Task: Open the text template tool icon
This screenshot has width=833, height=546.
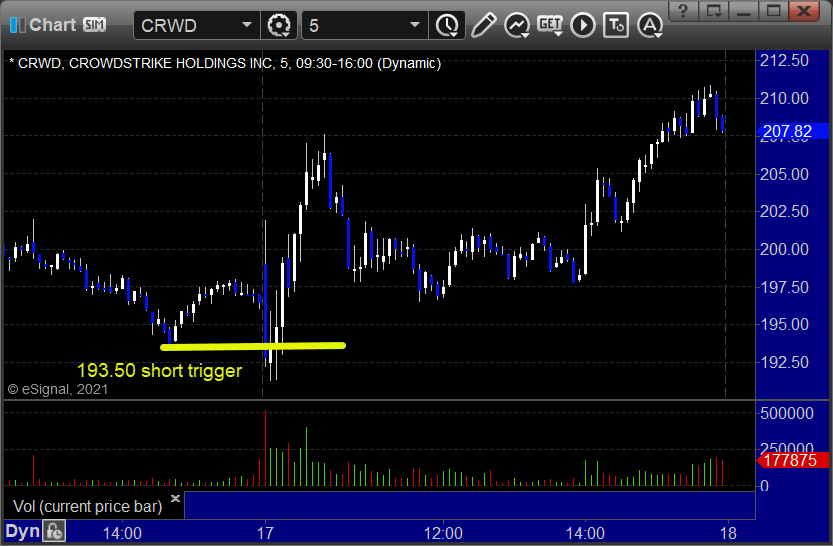Action: pyautogui.click(x=616, y=25)
